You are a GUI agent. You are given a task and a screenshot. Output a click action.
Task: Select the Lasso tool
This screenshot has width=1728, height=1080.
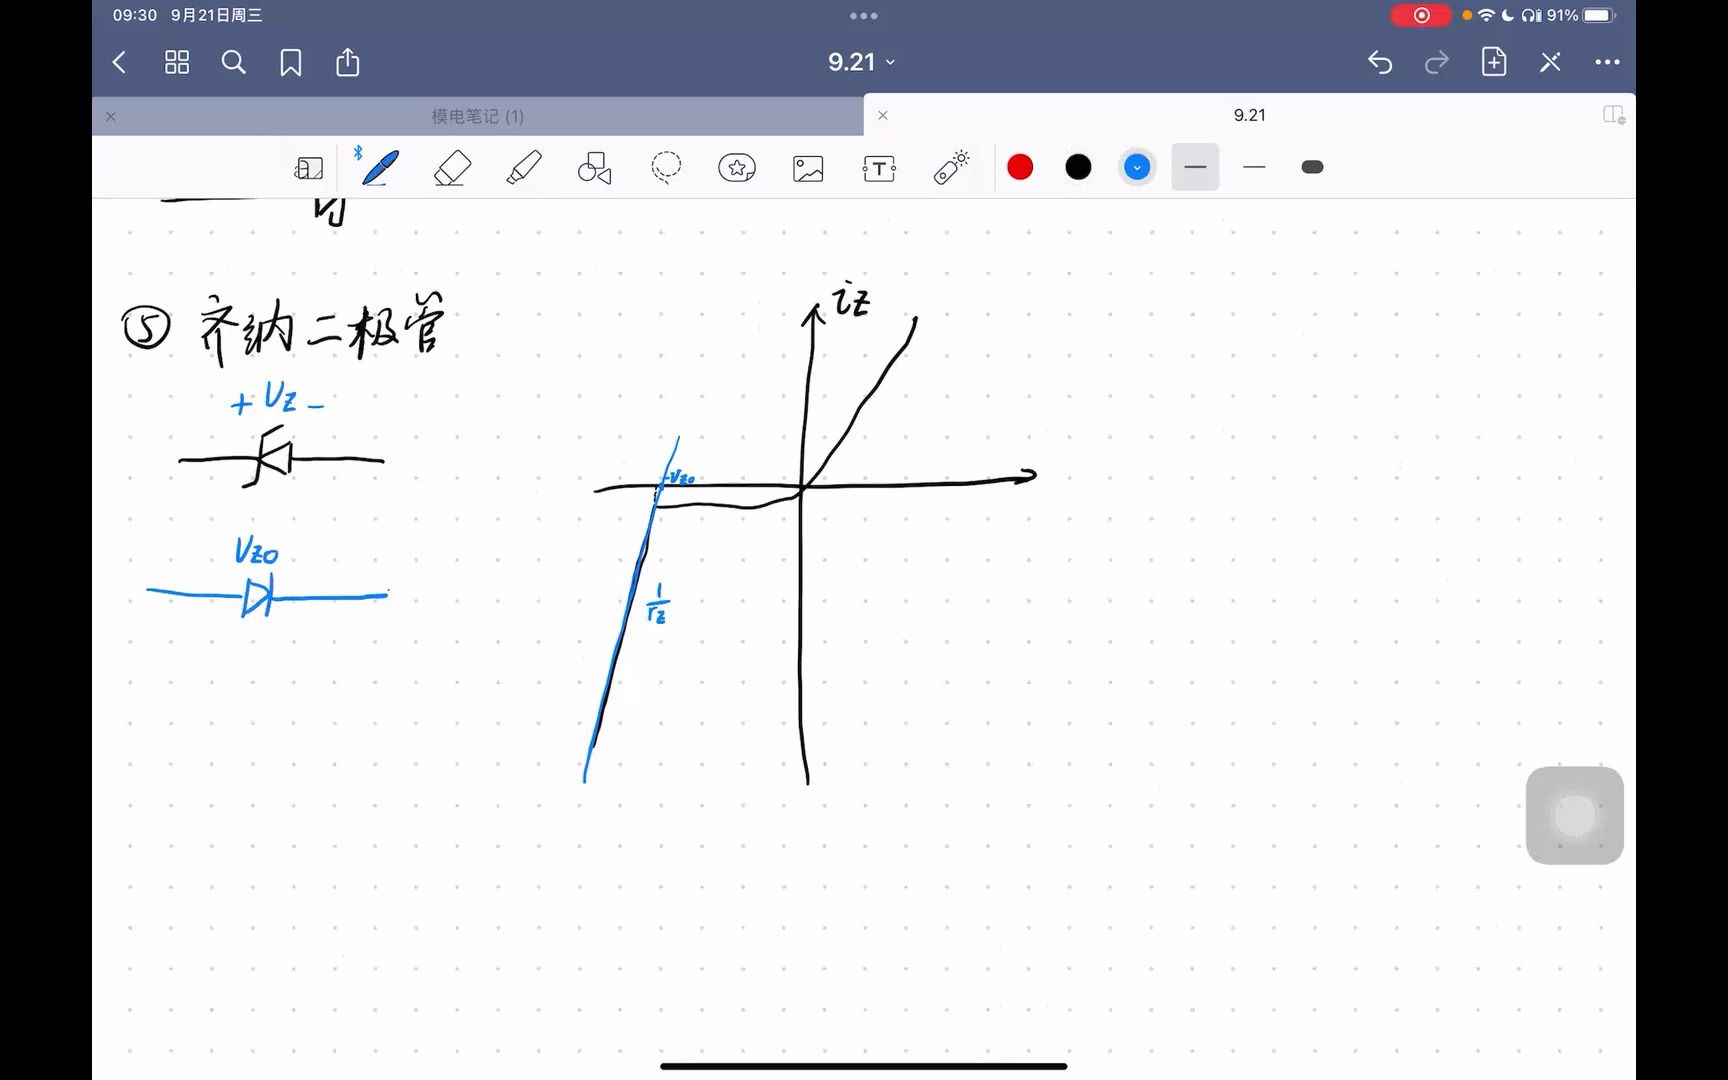pyautogui.click(x=666, y=167)
